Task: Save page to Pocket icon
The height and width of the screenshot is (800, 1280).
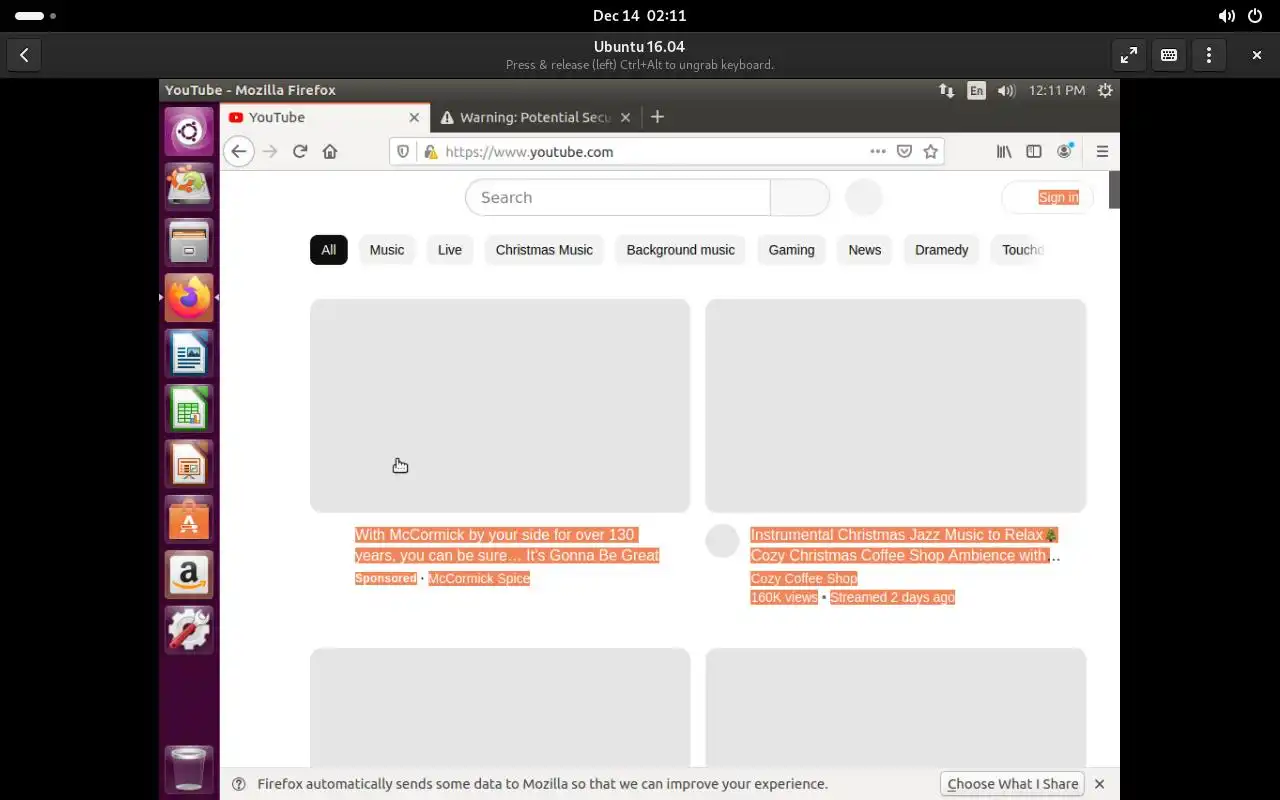Action: pos(904,152)
